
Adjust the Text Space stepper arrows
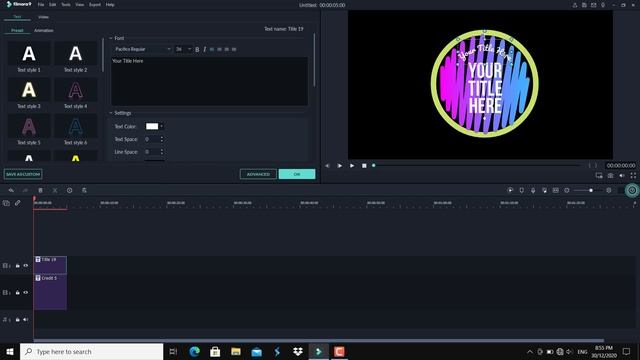click(x=162, y=139)
